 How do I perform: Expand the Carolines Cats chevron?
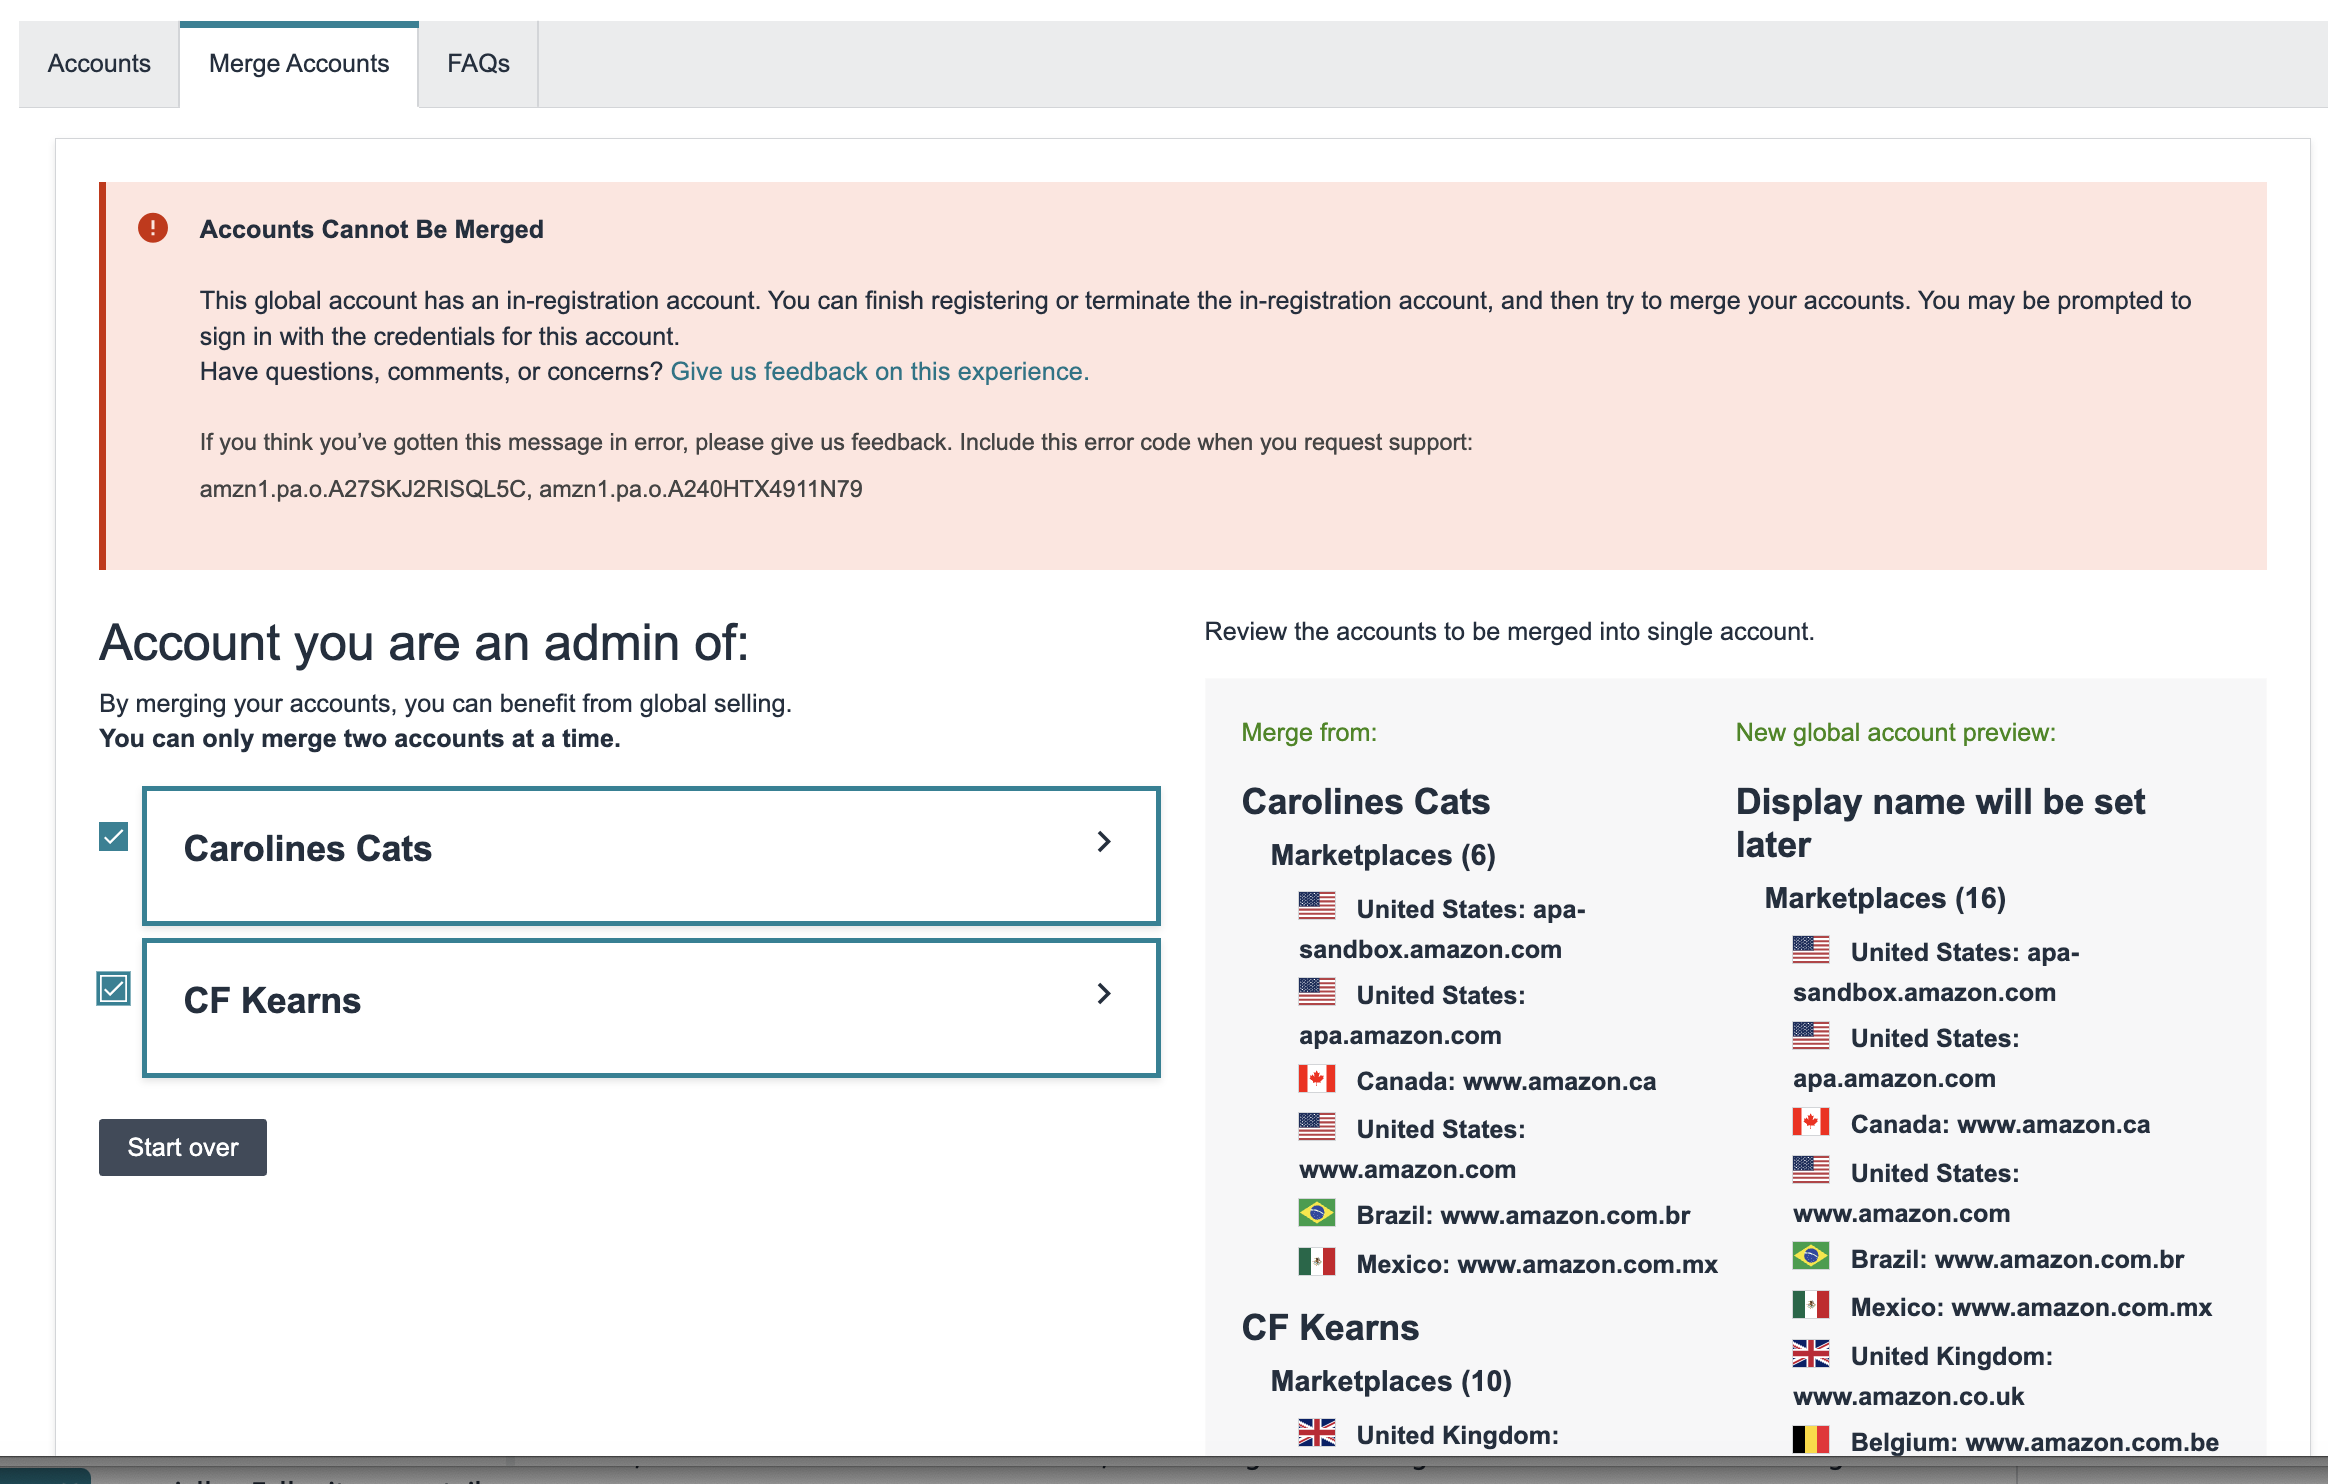[x=1104, y=842]
